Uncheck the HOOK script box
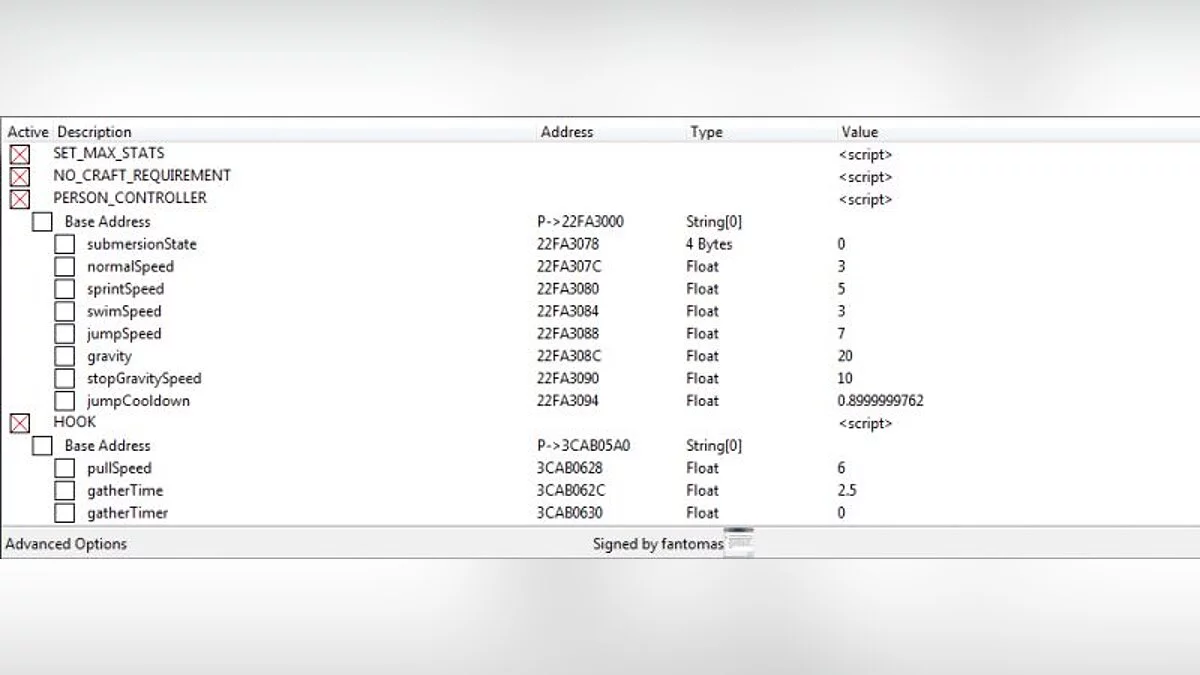Image resolution: width=1200 pixels, height=675 pixels. point(19,424)
